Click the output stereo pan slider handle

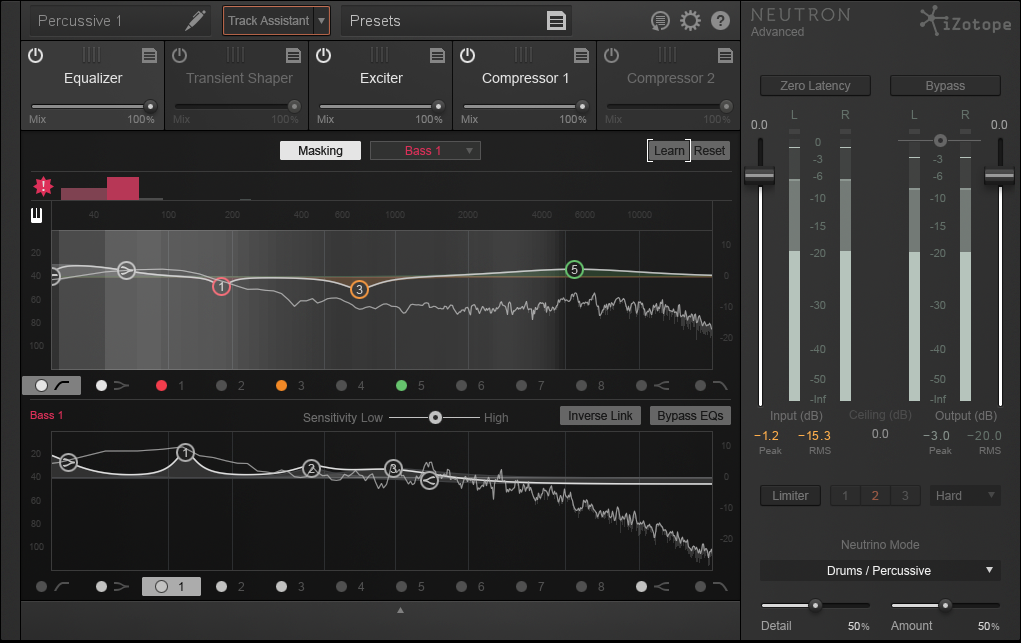coord(940,140)
